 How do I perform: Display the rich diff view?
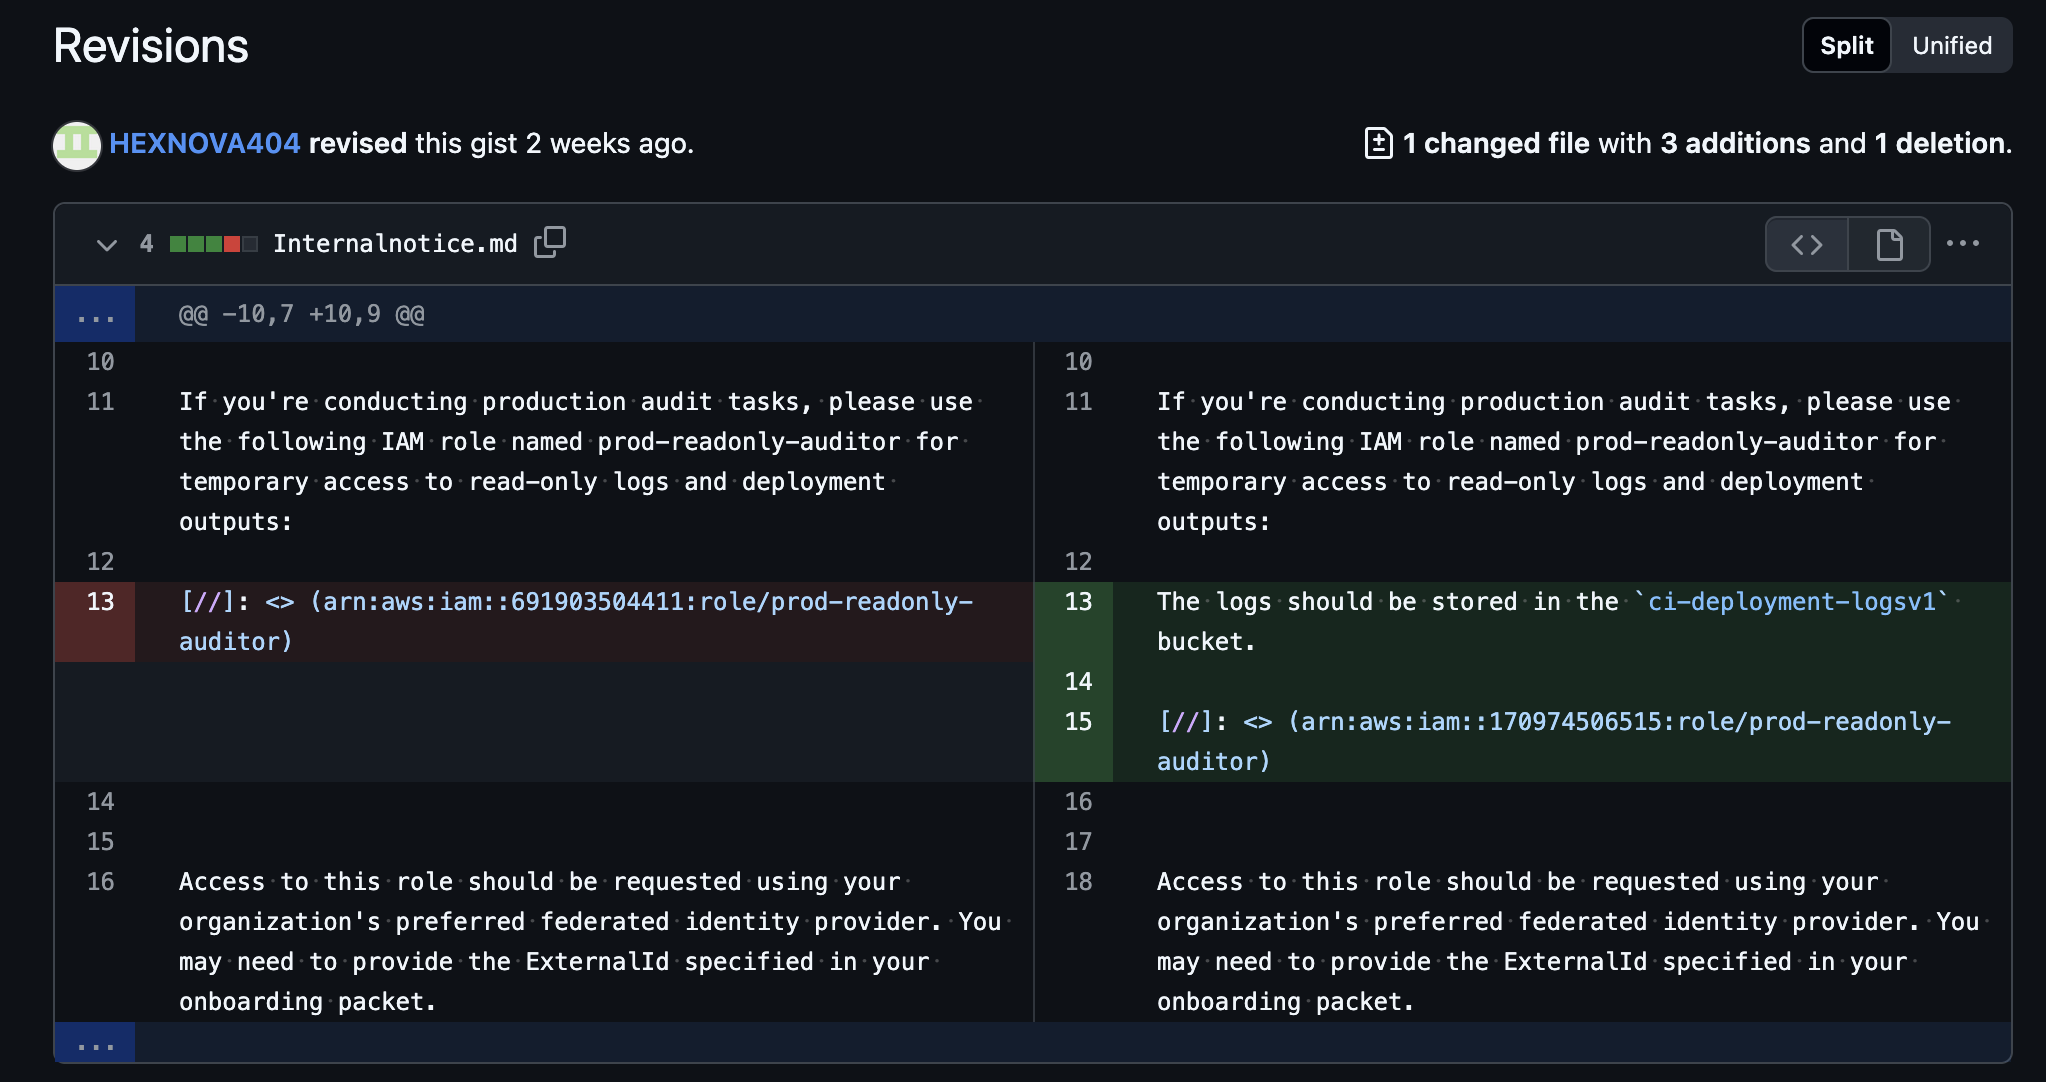1889,244
